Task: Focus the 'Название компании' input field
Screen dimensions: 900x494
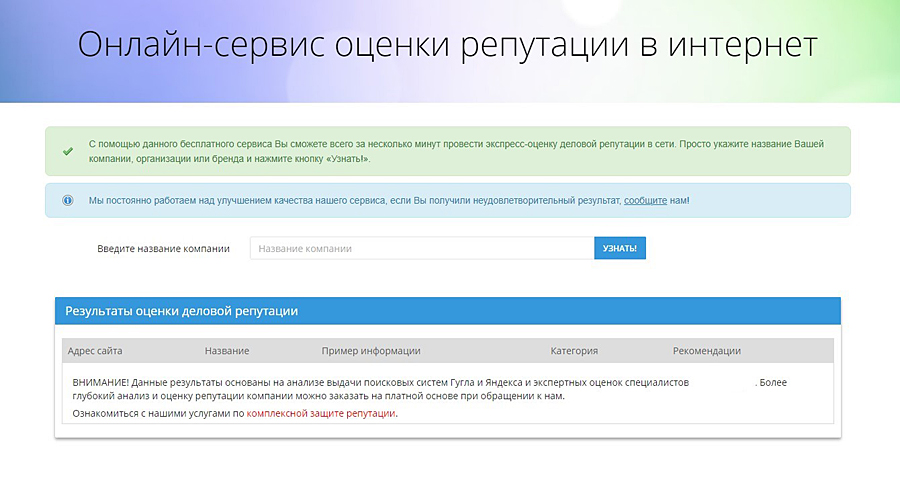Action: [x=421, y=248]
